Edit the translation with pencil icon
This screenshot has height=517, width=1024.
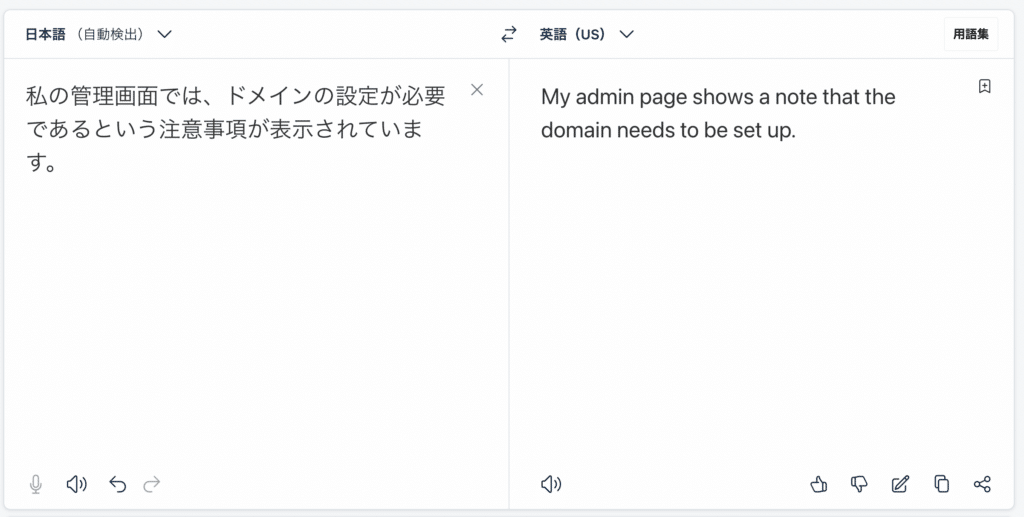tap(901, 484)
